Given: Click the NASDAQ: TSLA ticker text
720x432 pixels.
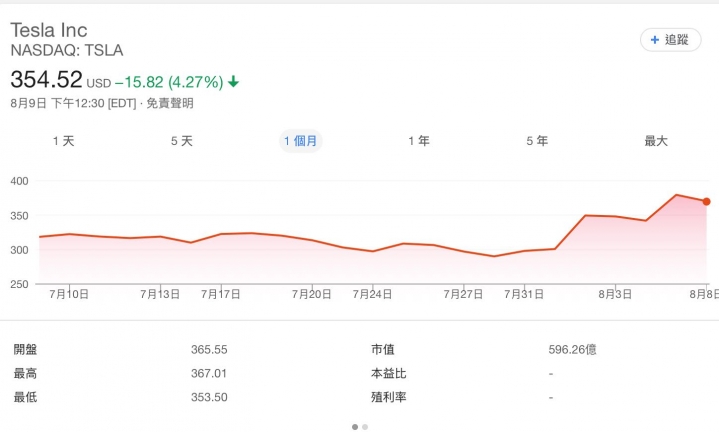Looking at the screenshot, I should (67, 50).
